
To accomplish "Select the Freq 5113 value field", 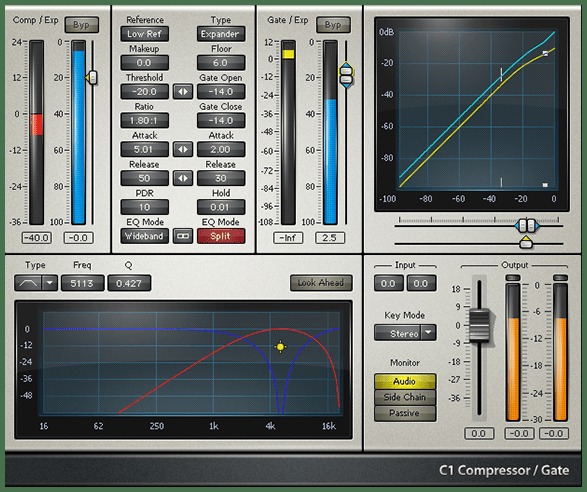I will click(82, 283).
